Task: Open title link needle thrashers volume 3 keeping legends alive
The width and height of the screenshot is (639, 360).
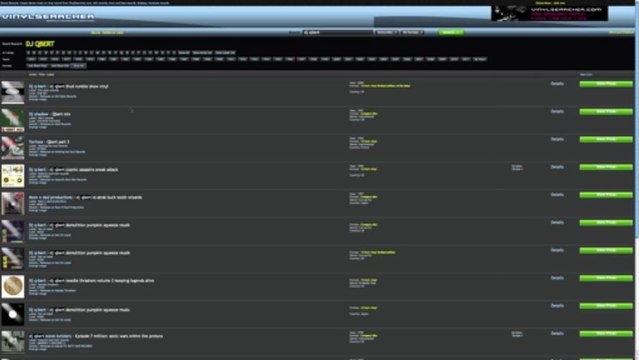Action: [91, 280]
